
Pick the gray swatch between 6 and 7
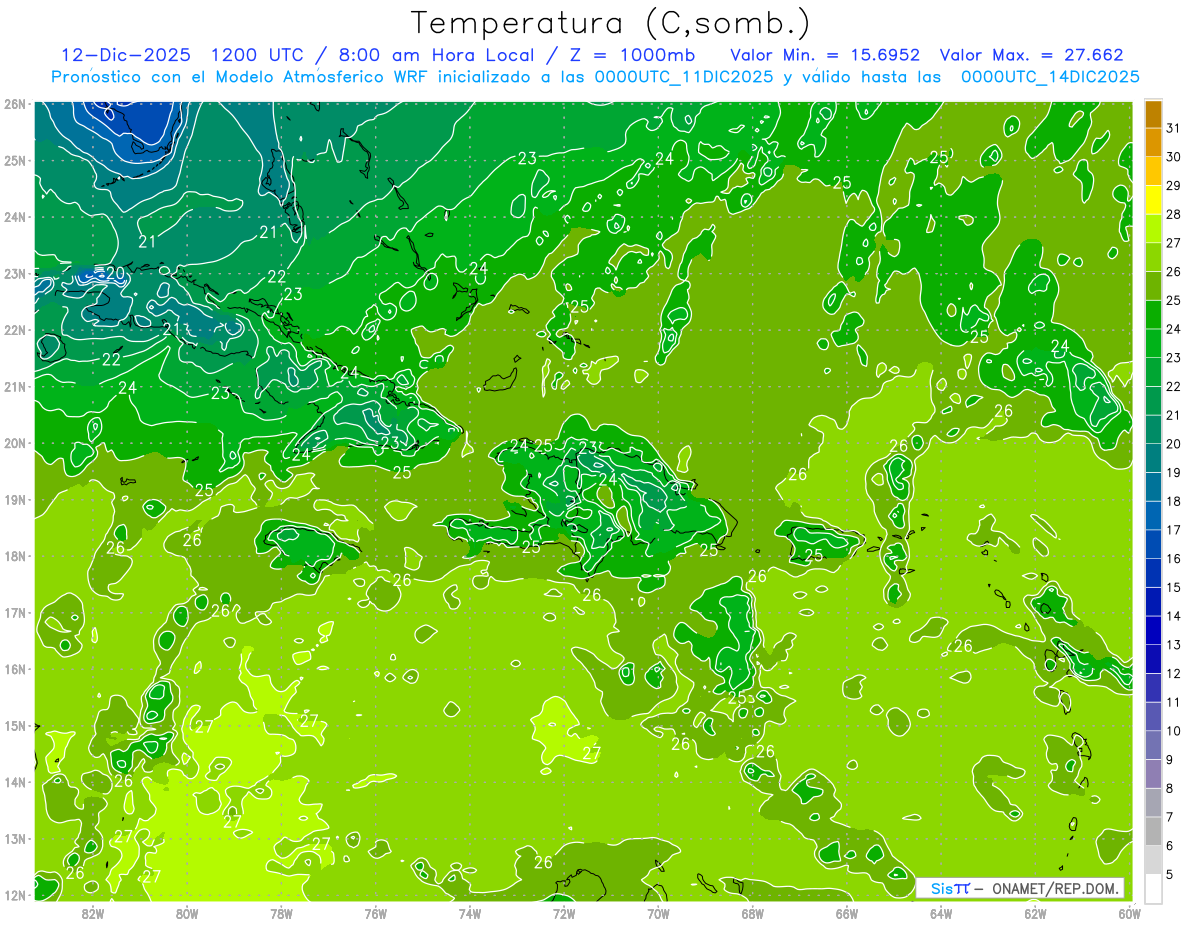pyautogui.click(x=1154, y=831)
